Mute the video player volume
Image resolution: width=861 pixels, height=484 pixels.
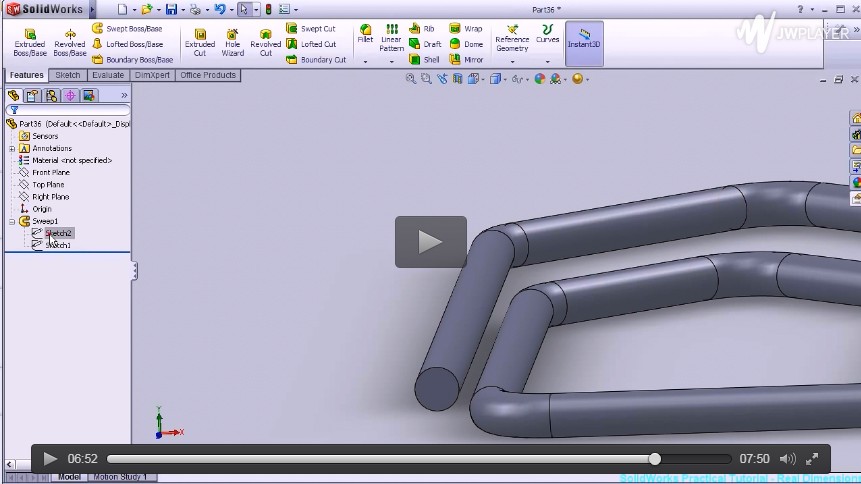coord(787,459)
